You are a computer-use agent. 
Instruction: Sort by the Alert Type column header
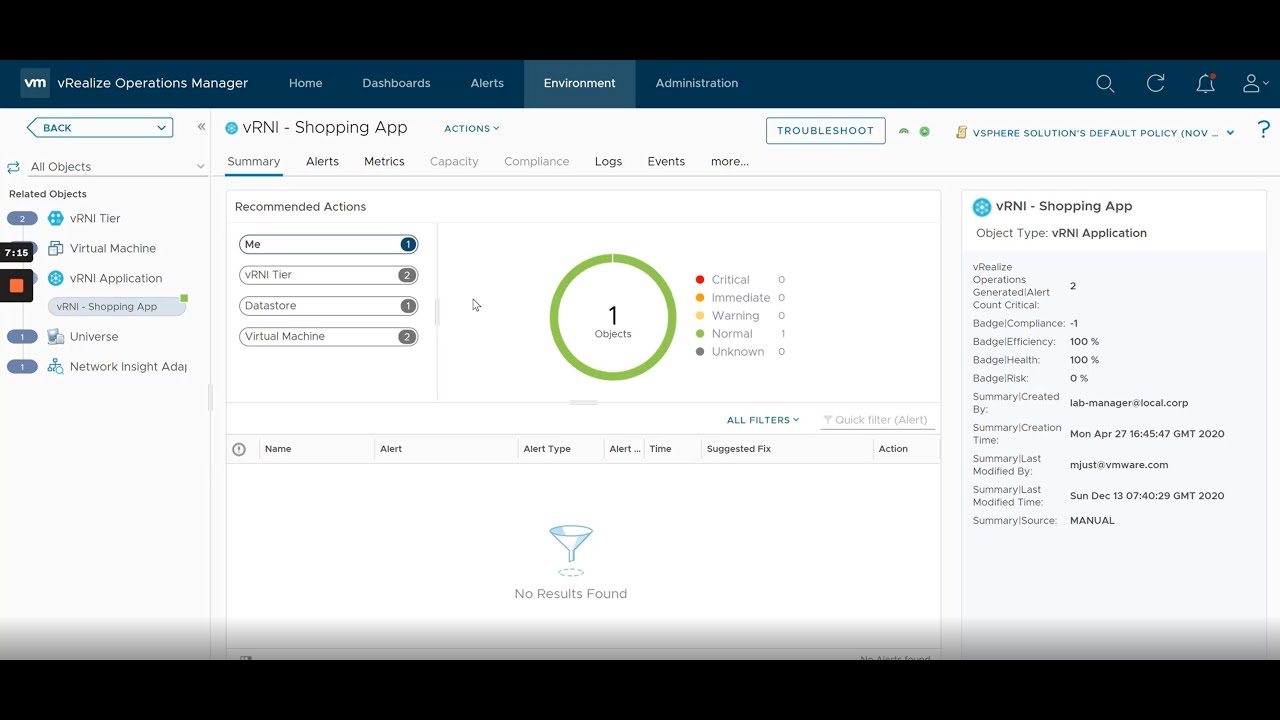[x=547, y=449]
